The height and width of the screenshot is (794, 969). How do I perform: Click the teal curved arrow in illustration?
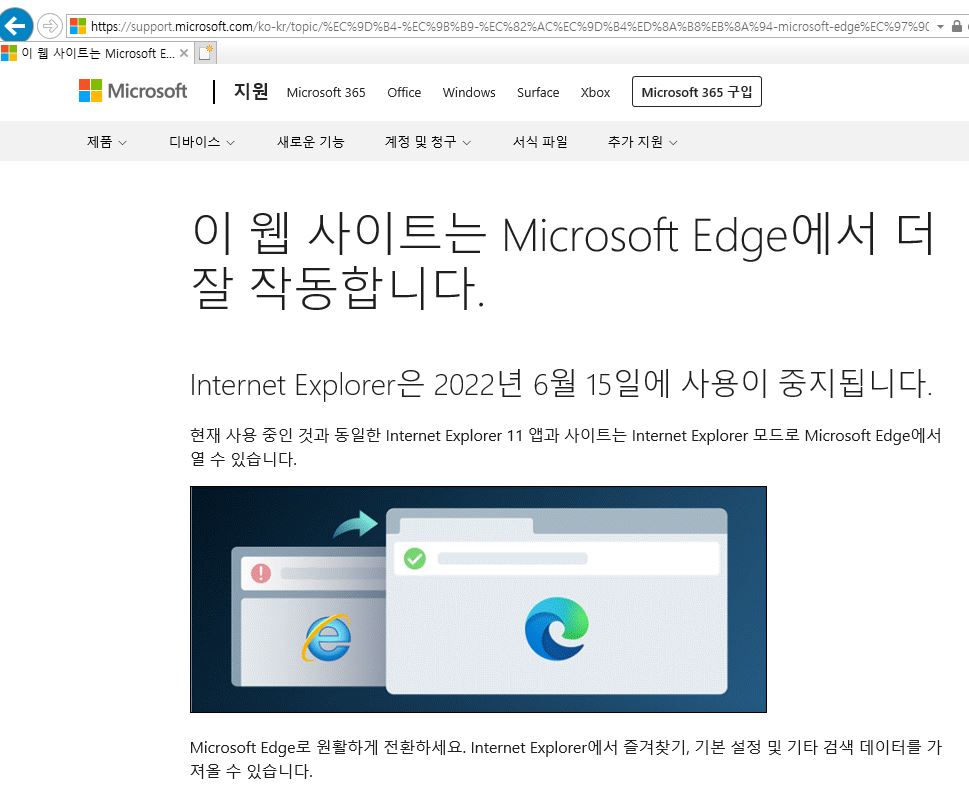(355, 524)
